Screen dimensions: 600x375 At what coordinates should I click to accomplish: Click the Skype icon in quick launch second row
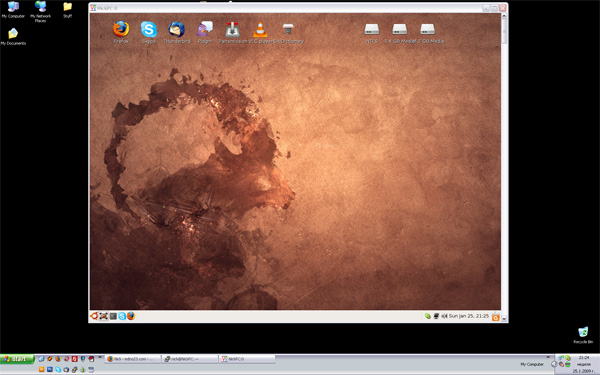click(x=58, y=370)
